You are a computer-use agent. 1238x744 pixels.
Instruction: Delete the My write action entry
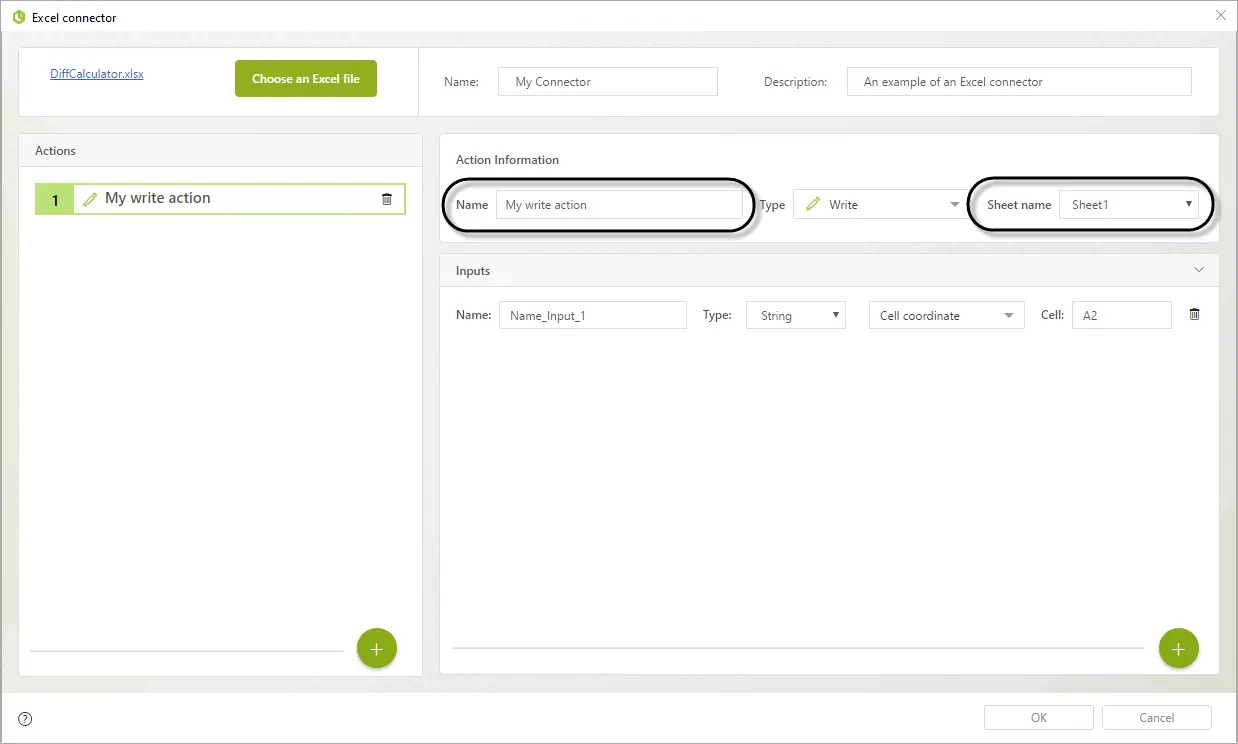[x=387, y=199]
